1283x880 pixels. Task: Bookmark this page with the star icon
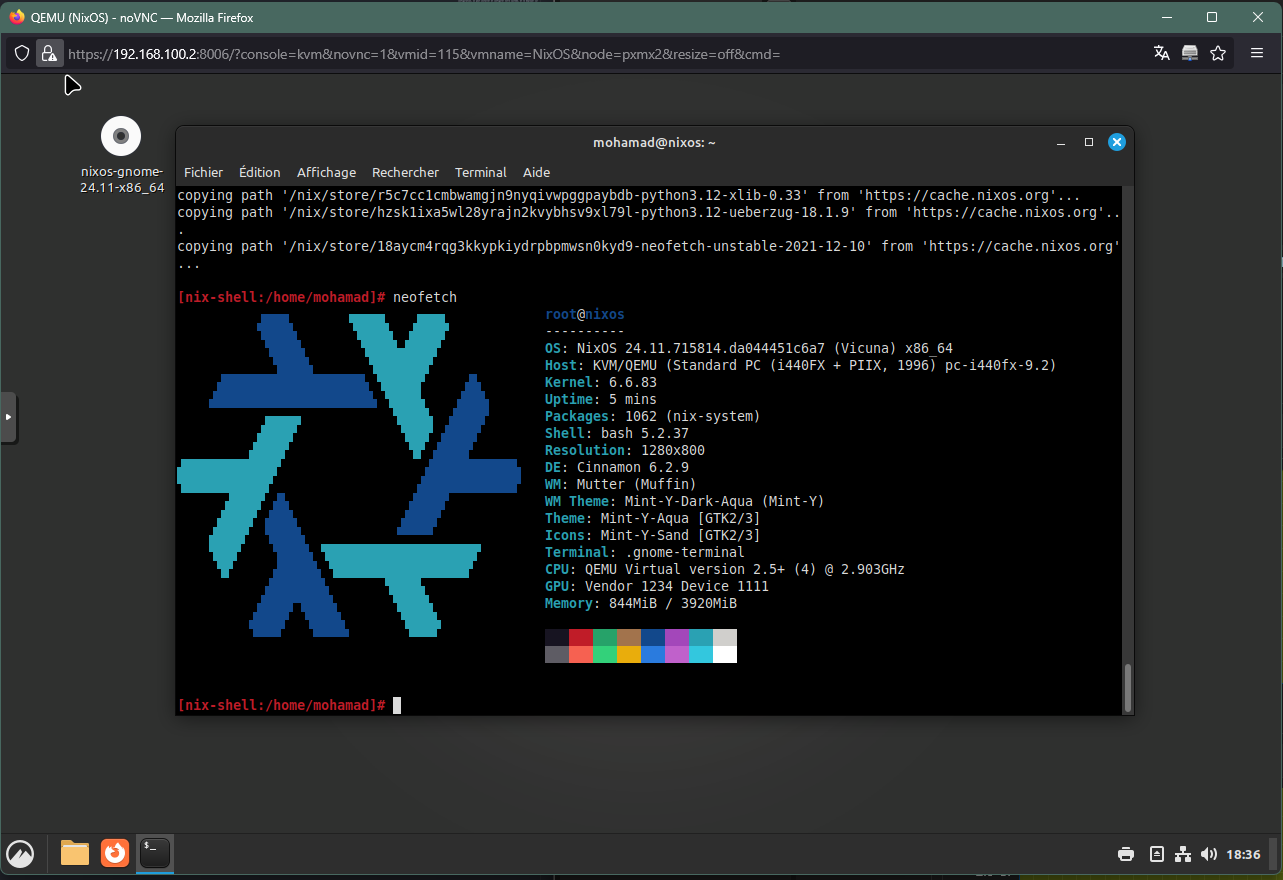(x=1218, y=53)
